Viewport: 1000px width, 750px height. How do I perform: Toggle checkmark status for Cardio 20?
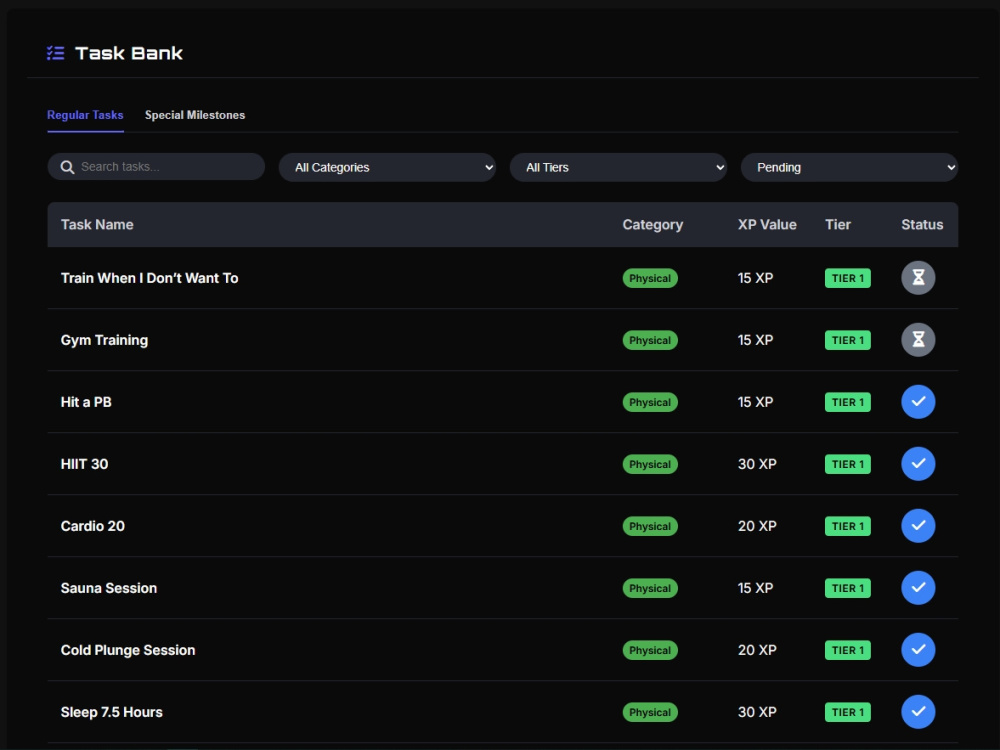tap(918, 526)
